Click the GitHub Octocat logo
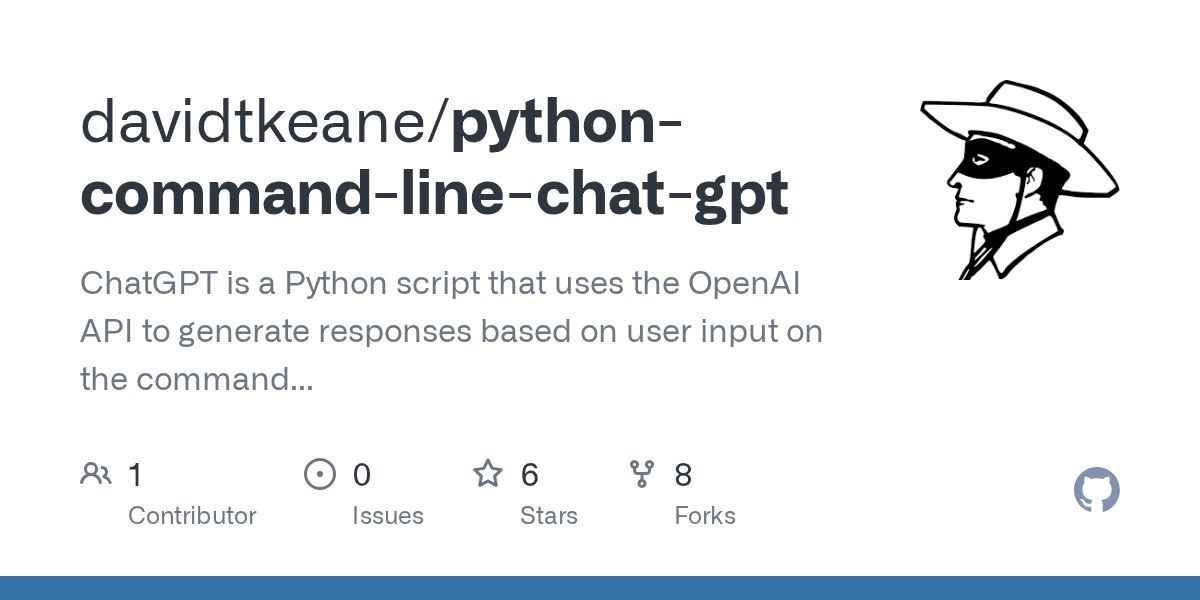 coord(1096,491)
